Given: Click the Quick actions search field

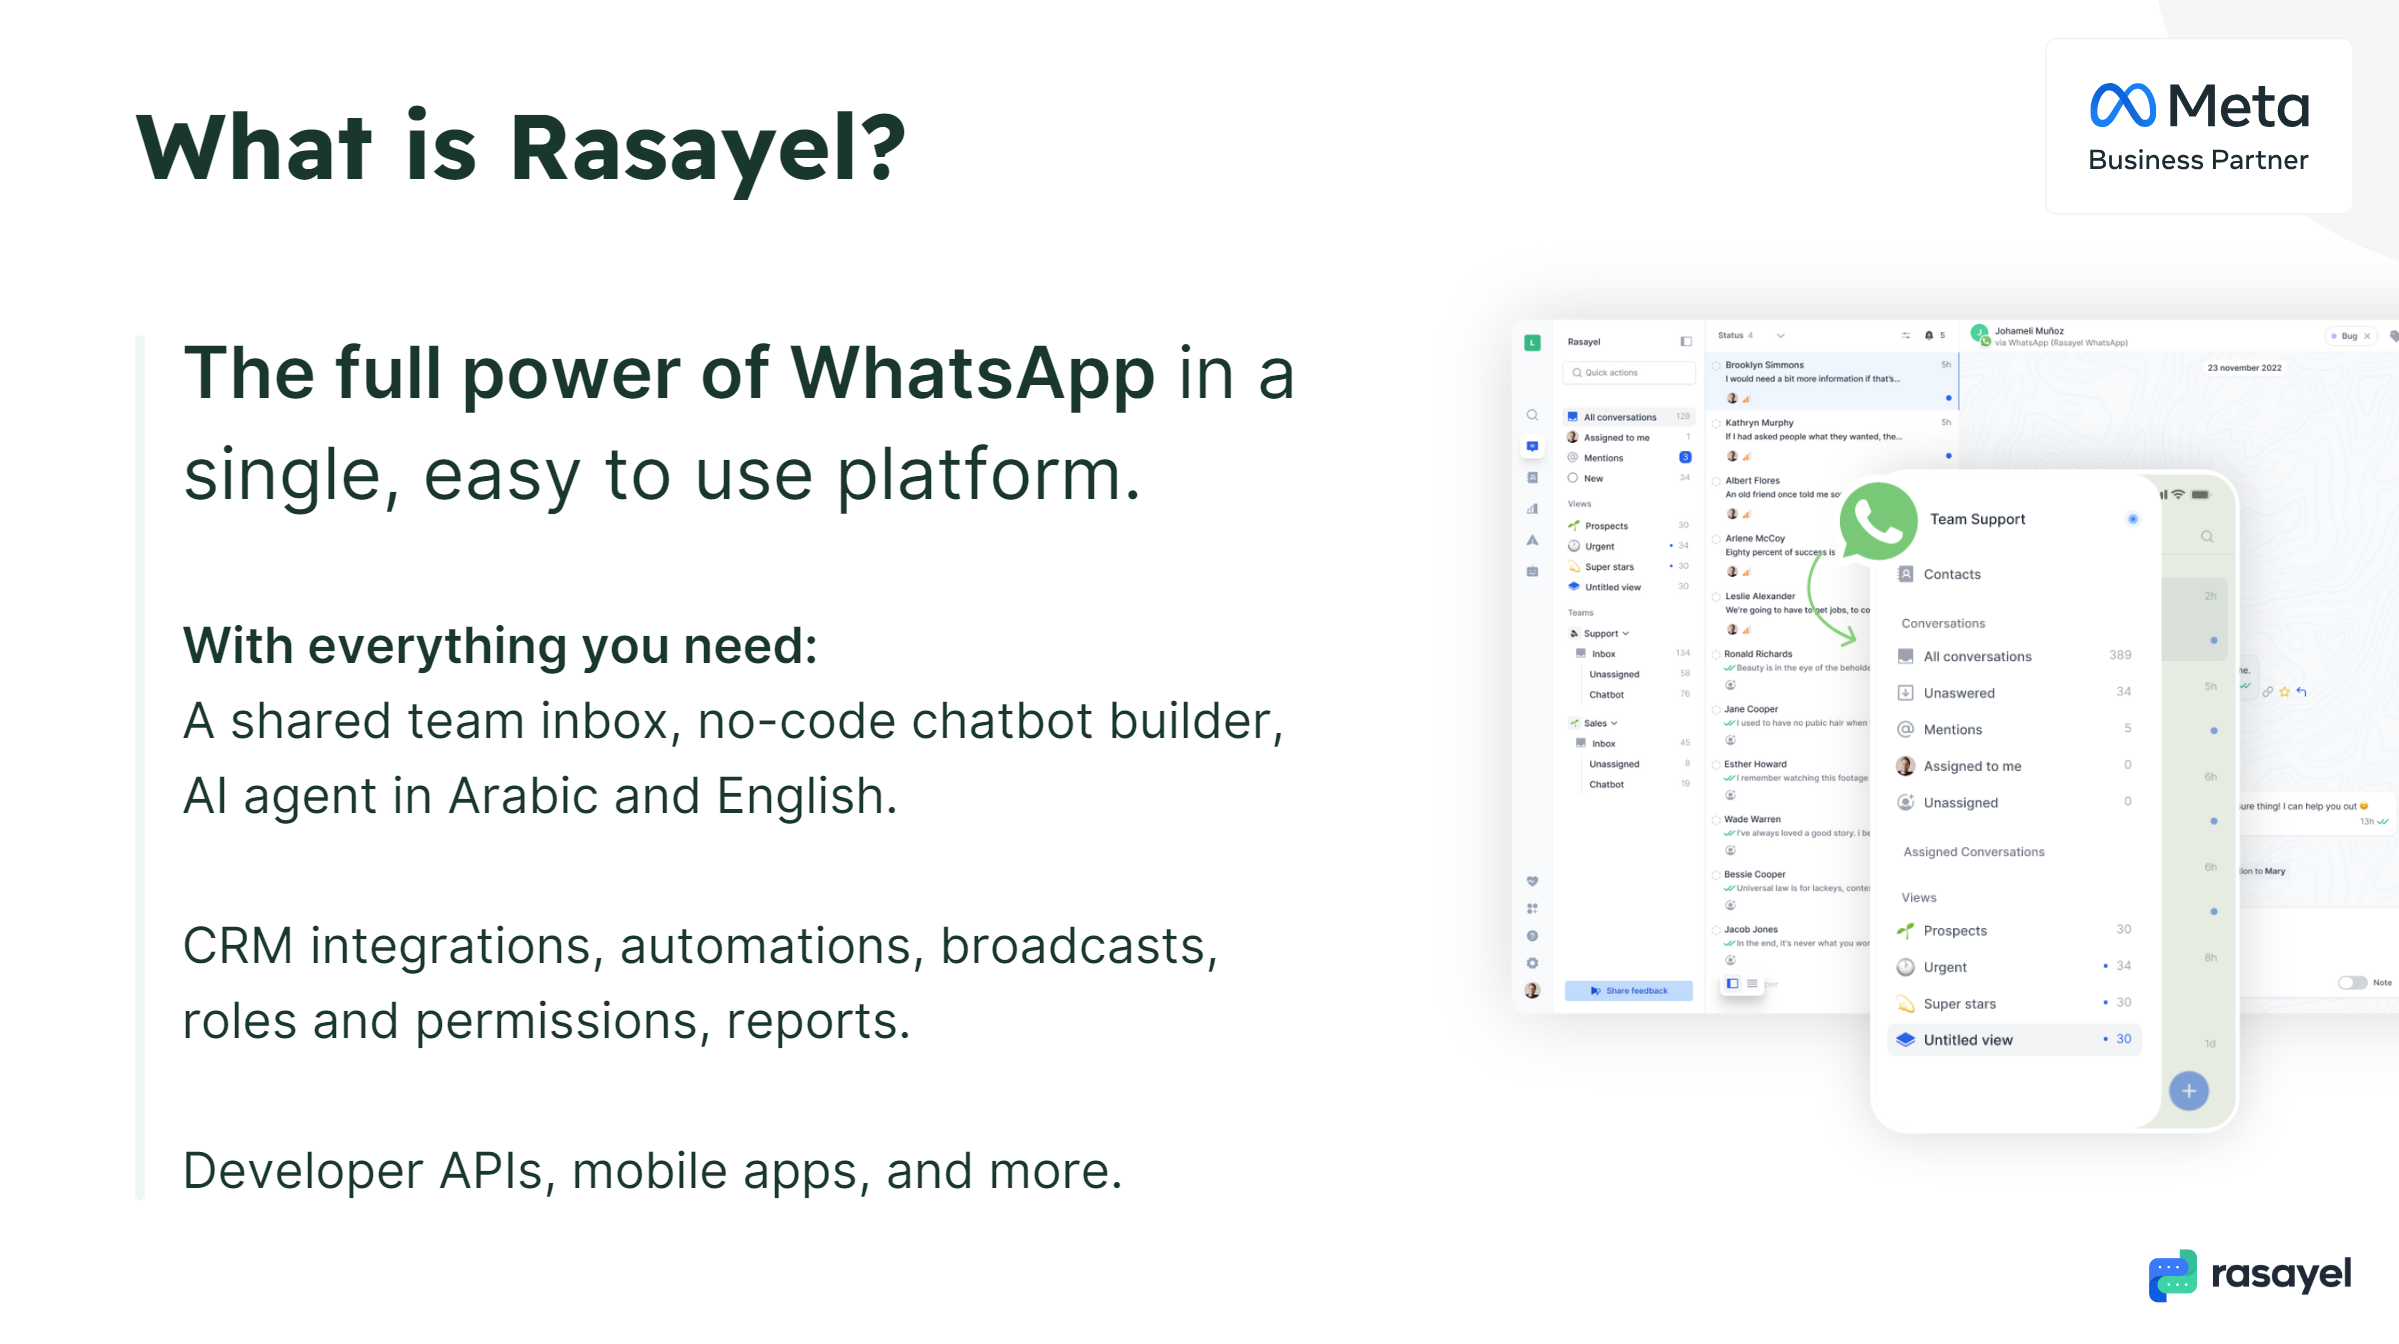Looking at the screenshot, I should 1628,372.
